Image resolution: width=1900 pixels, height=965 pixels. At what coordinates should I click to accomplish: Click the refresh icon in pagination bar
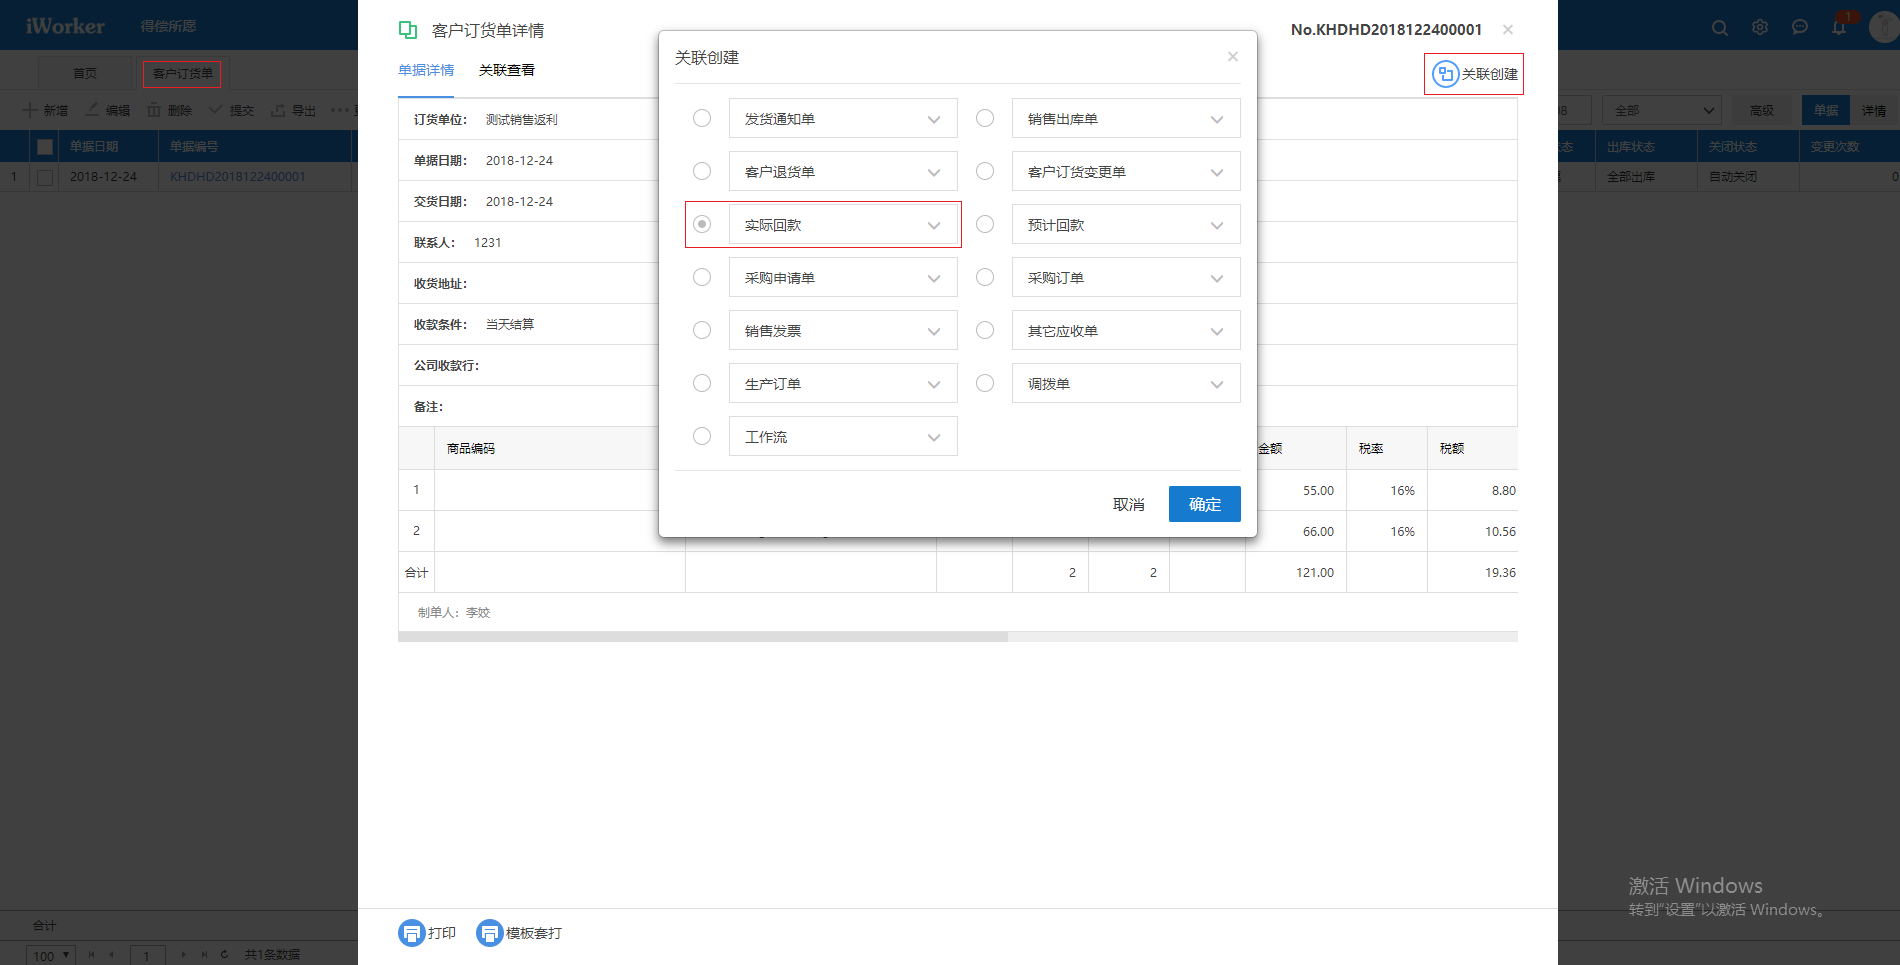(x=225, y=955)
